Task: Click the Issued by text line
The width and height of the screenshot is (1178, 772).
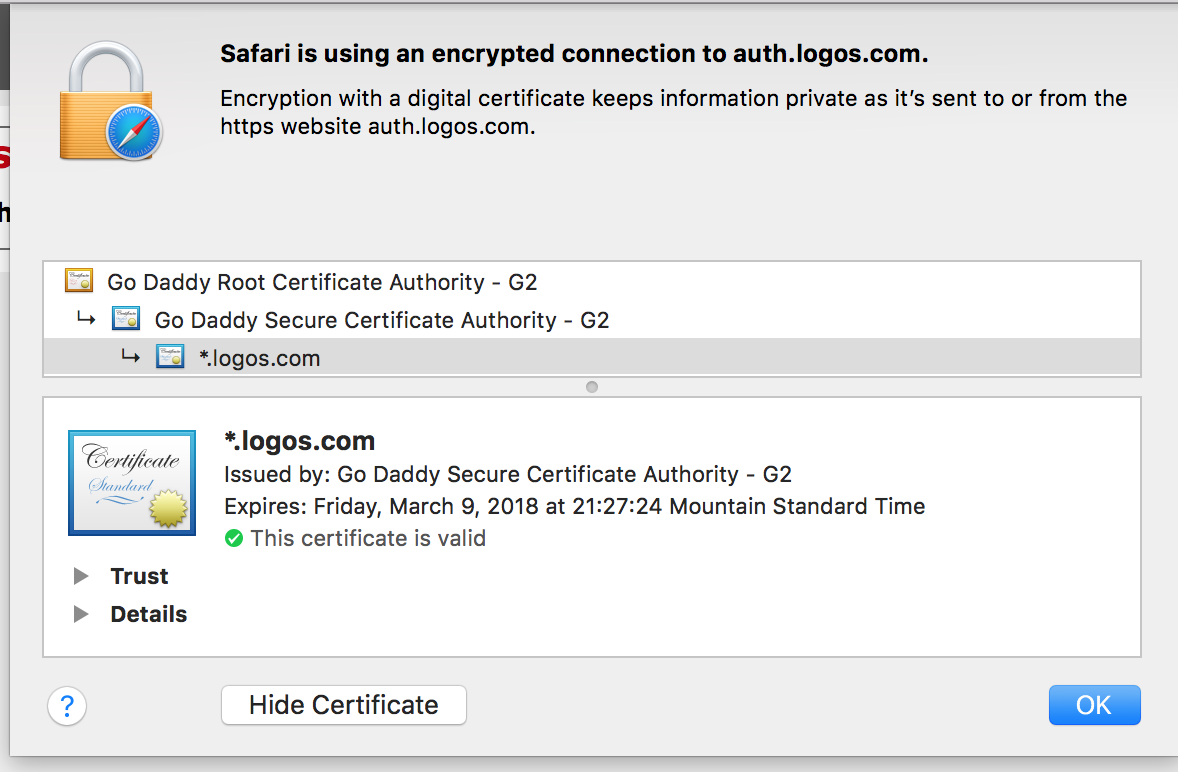Action: tap(508, 475)
